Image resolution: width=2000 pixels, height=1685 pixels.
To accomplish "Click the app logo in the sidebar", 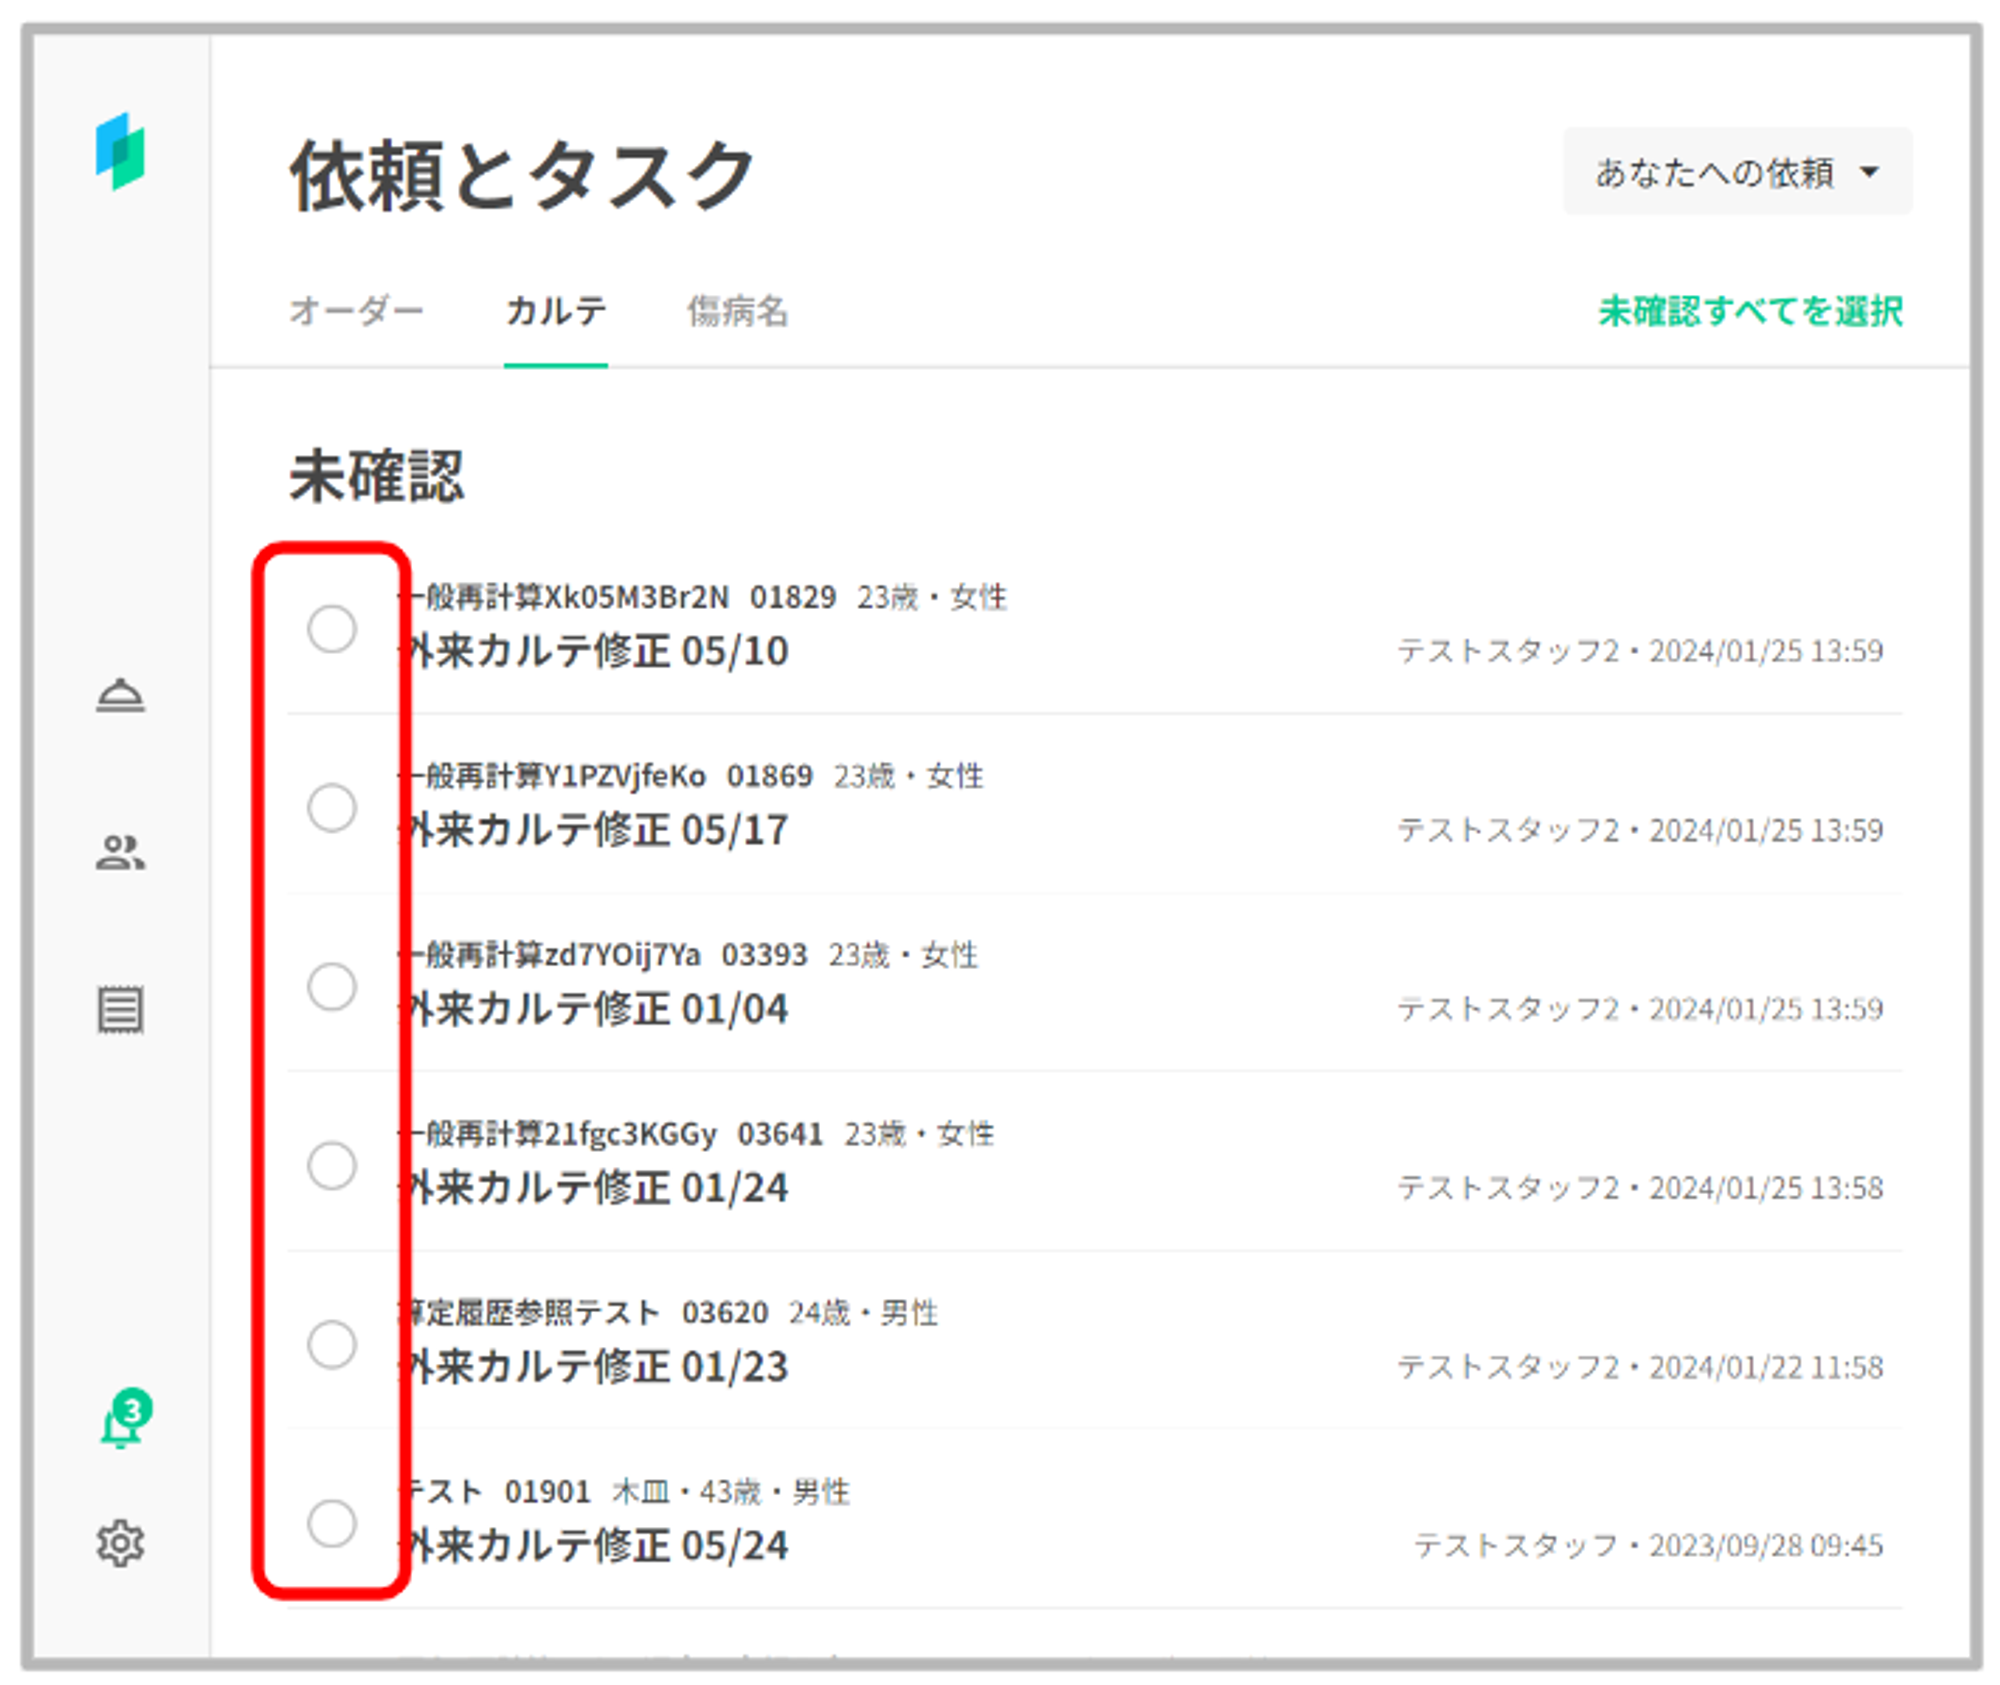I will [120, 152].
